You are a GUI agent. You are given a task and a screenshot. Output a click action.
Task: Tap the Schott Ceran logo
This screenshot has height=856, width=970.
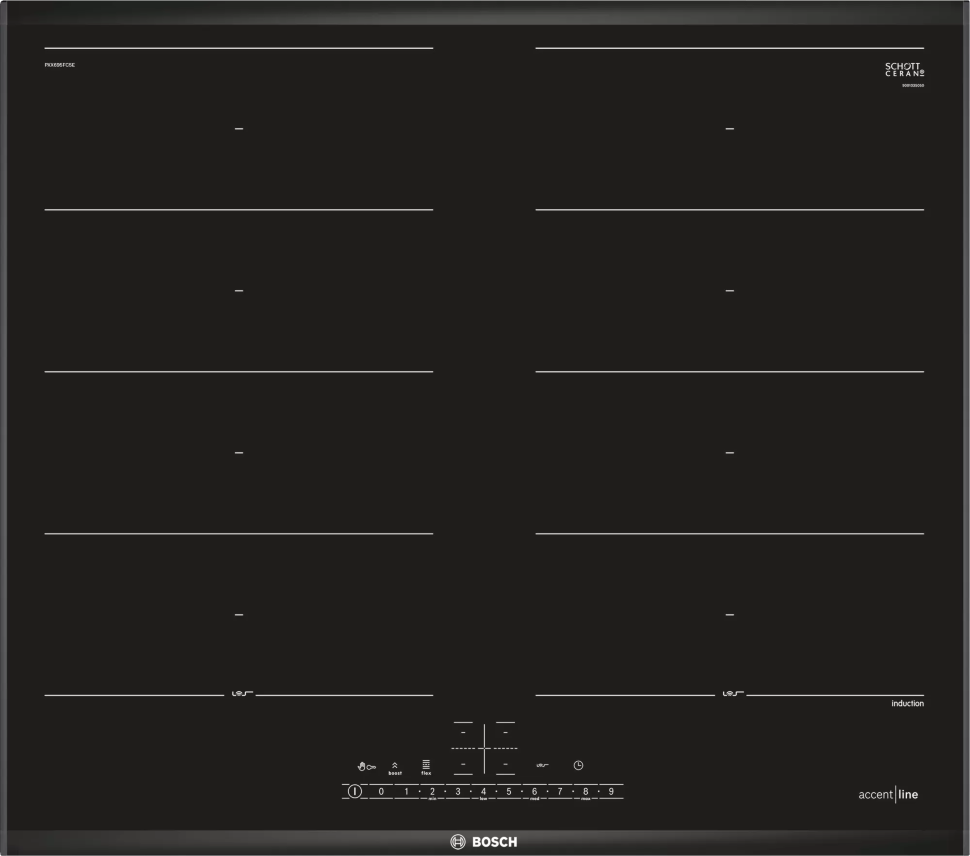click(904, 70)
